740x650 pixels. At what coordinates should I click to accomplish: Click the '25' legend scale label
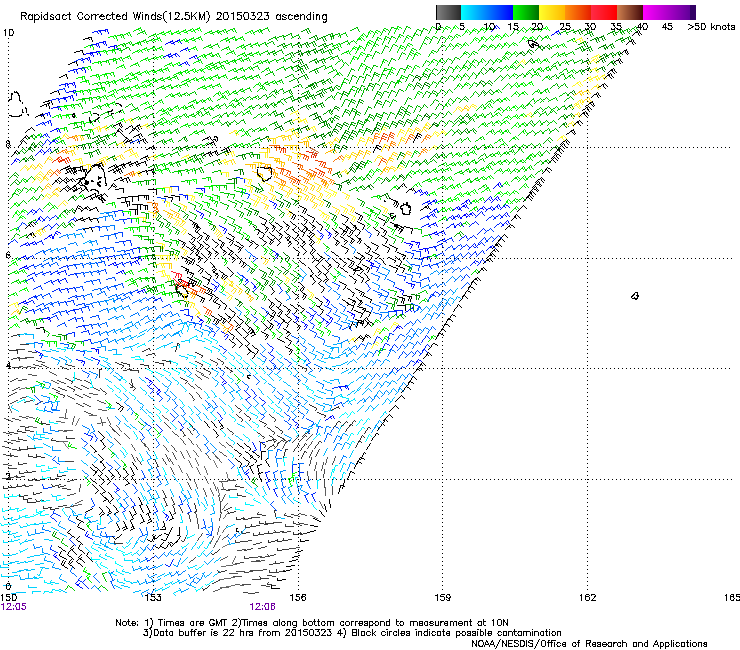[x=564, y=27]
